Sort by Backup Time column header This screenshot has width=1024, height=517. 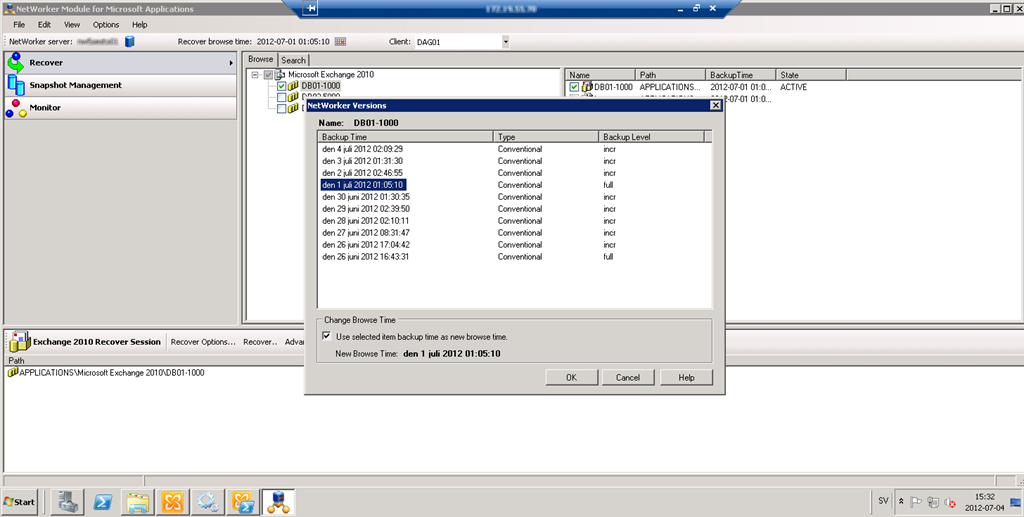point(406,137)
